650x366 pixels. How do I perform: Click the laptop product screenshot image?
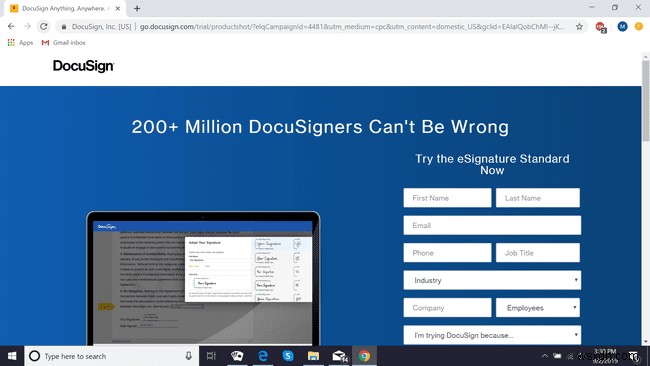tap(203, 278)
